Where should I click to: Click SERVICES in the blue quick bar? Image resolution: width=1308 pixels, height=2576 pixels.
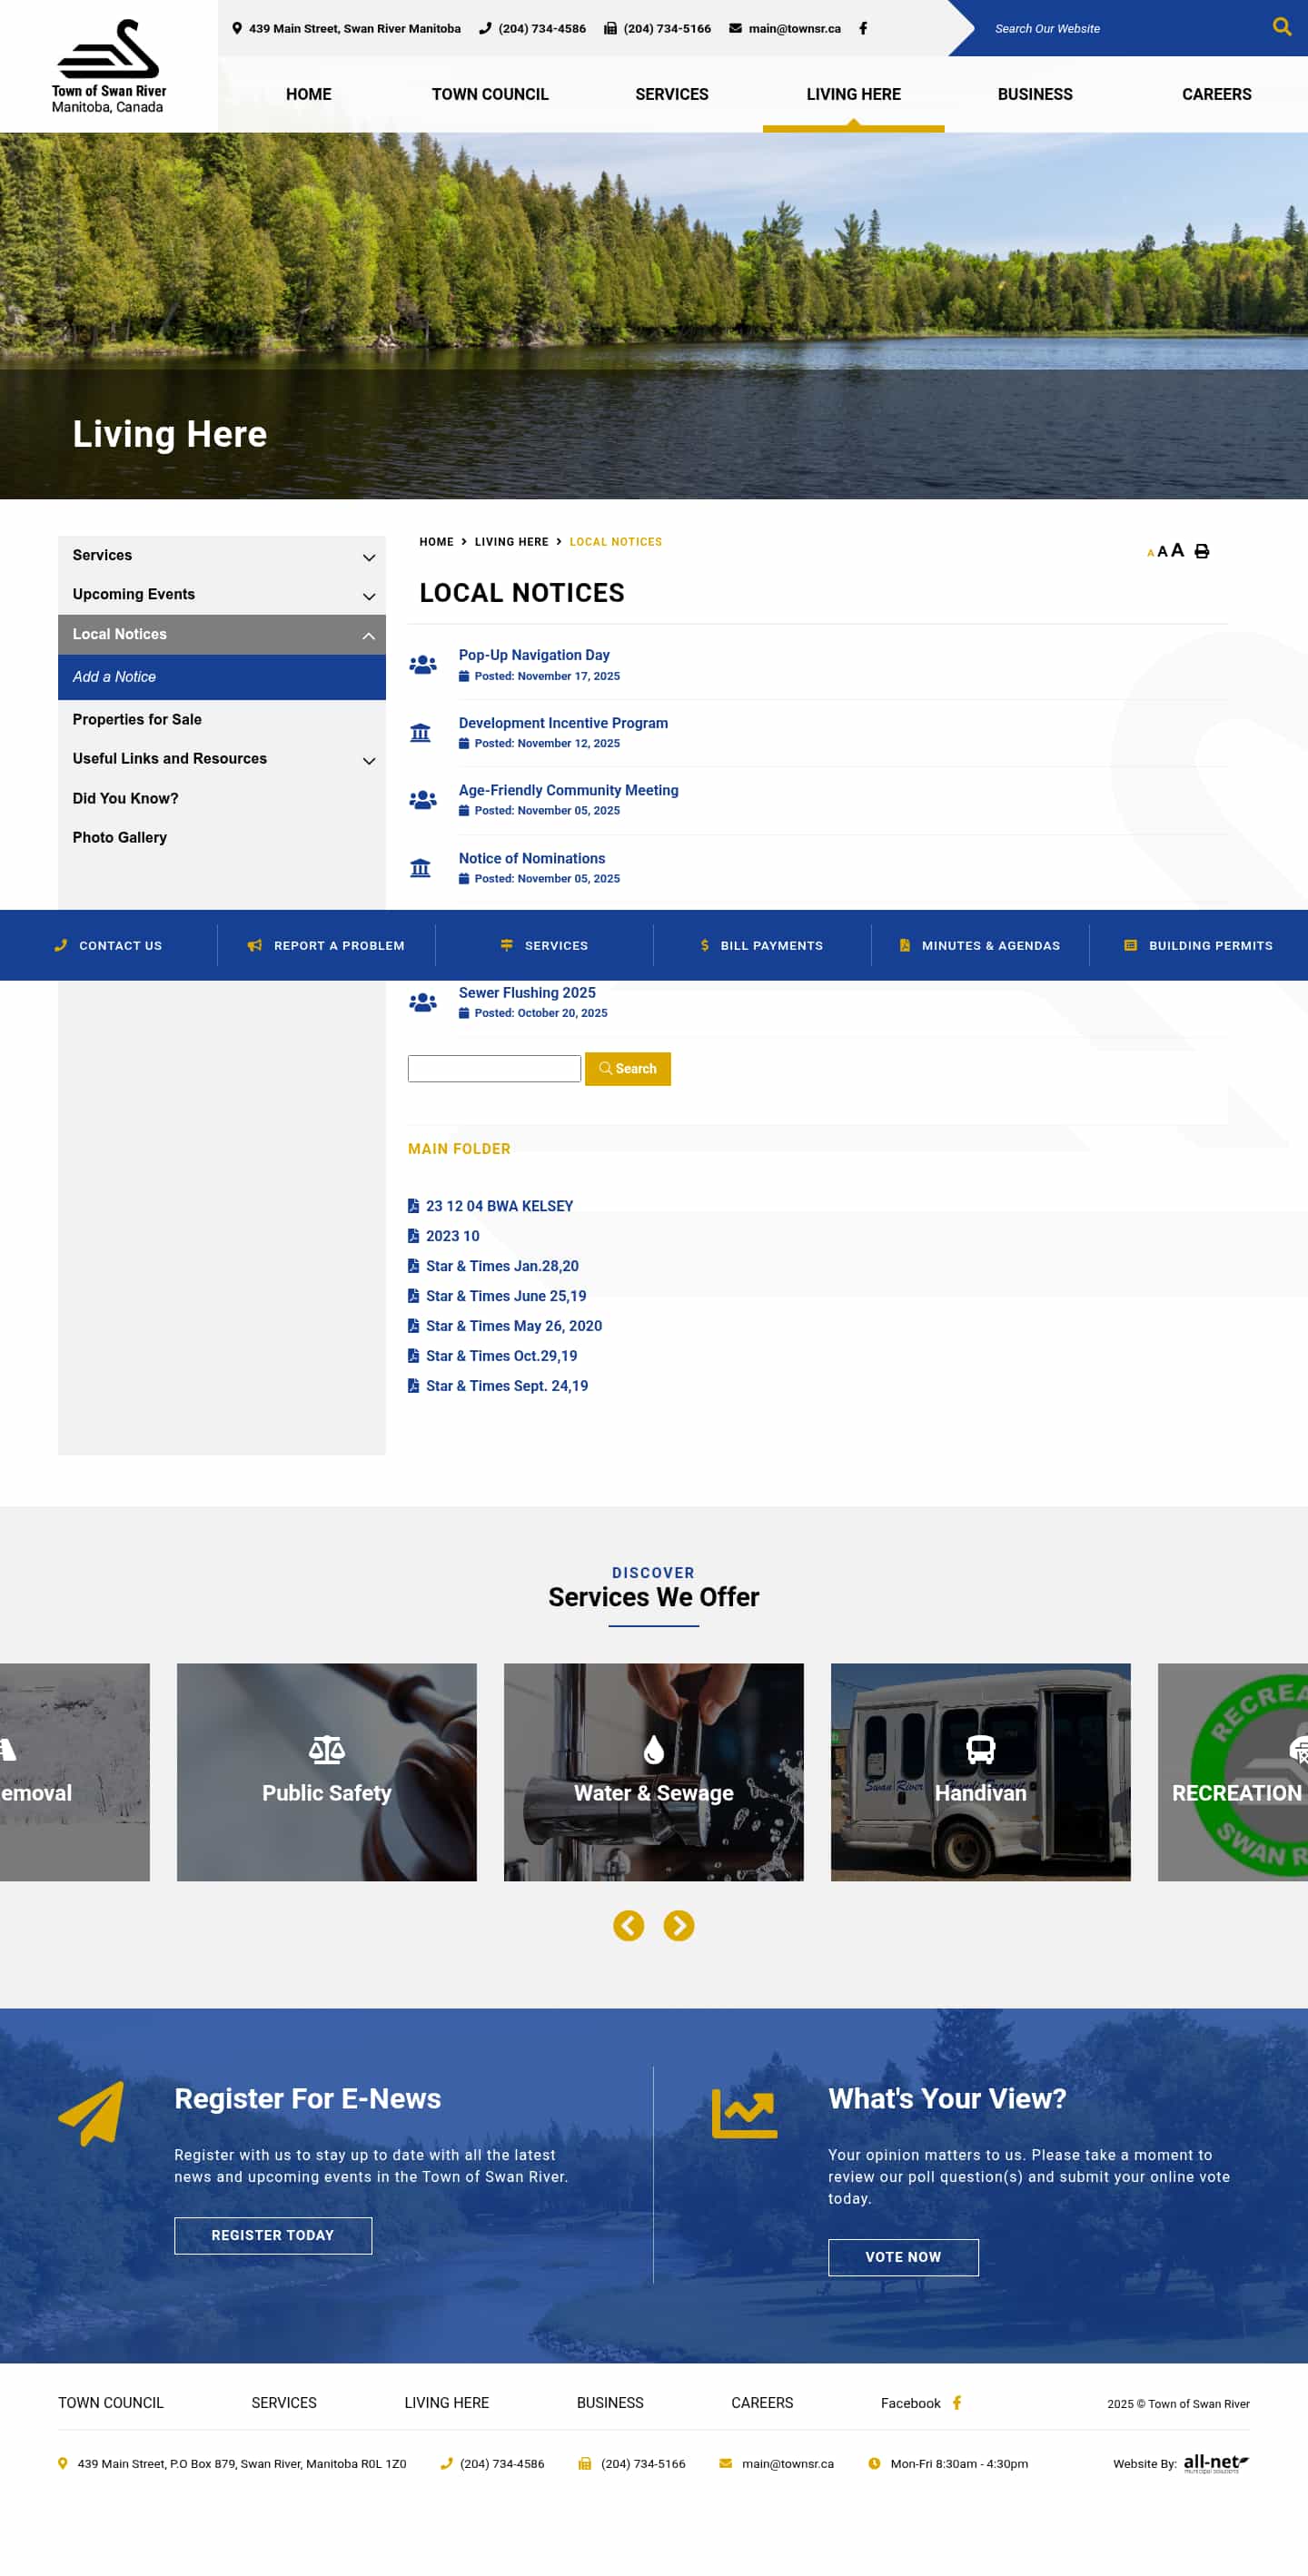pyautogui.click(x=544, y=945)
